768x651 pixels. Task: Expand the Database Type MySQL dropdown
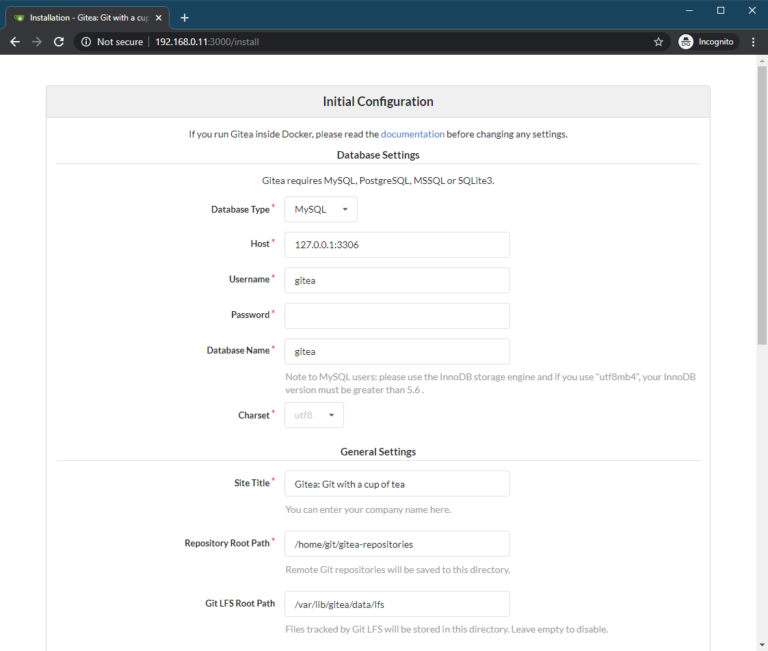coord(320,209)
